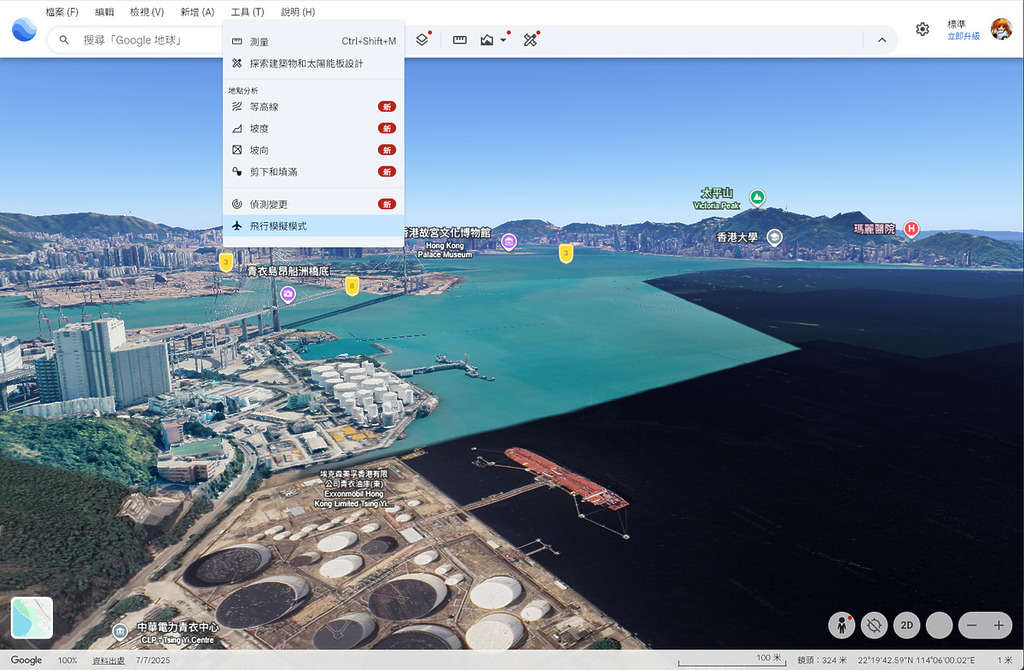The image size is (1024, 670).
Task: Select the ruler measure tool in the toolbar
Action: (x=460, y=40)
